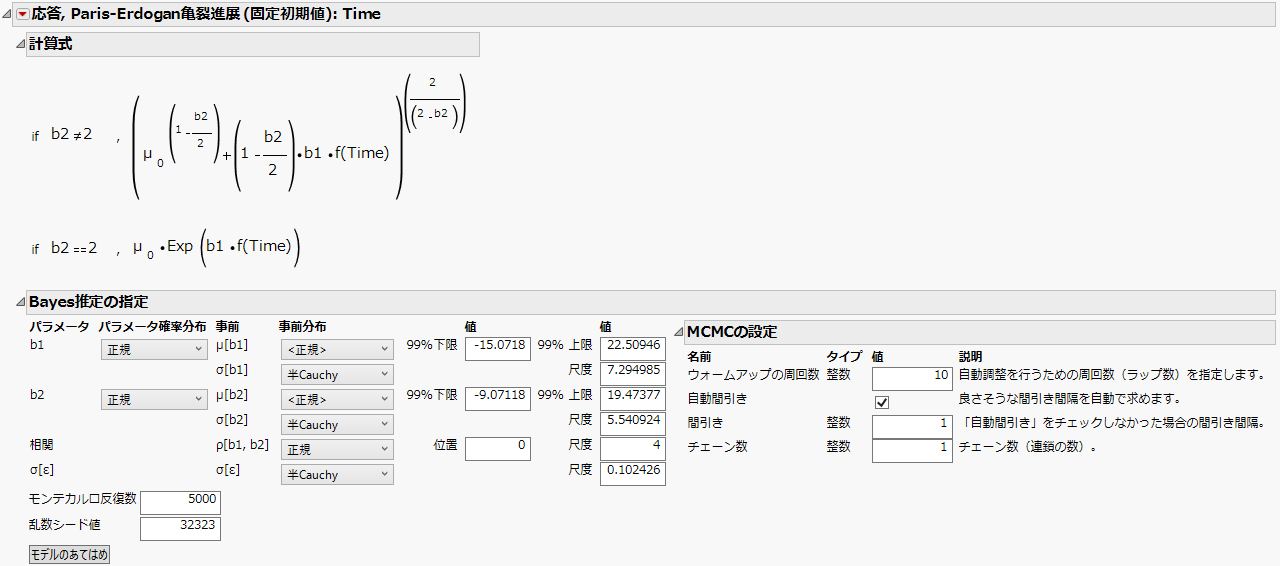This screenshot has height=566, width=1280.
Task: Collapse the MCMCの設定 section
Action: pyautogui.click(x=678, y=332)
